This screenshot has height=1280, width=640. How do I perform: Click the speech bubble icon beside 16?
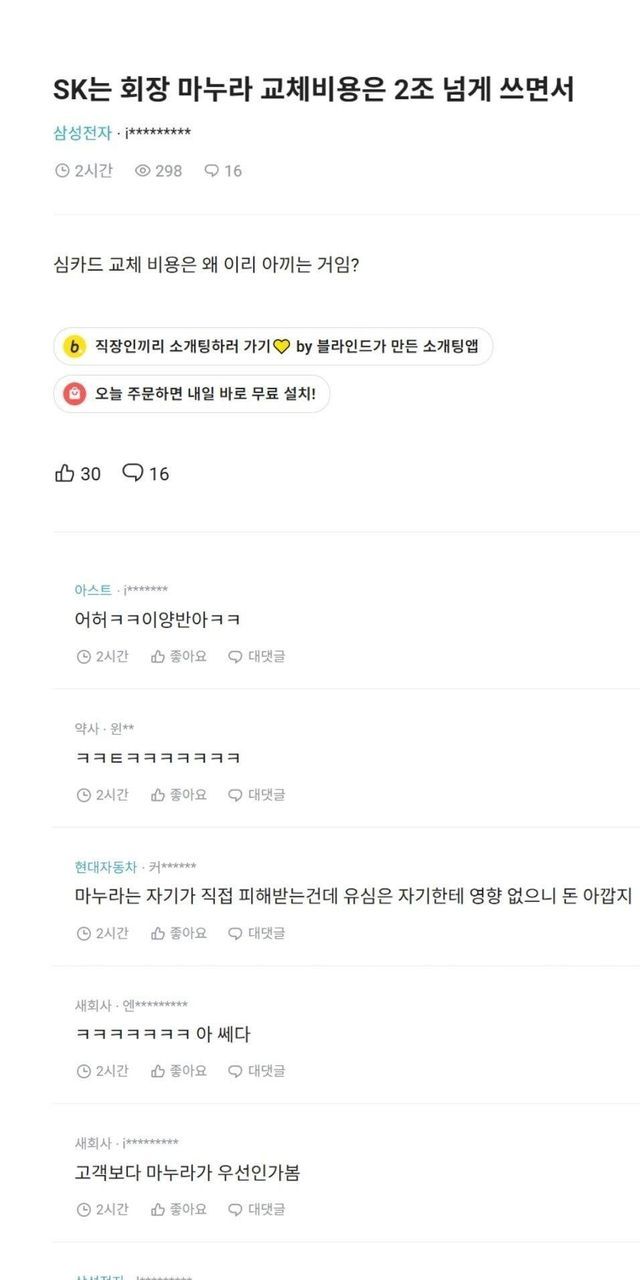click(x=133, y=473)
